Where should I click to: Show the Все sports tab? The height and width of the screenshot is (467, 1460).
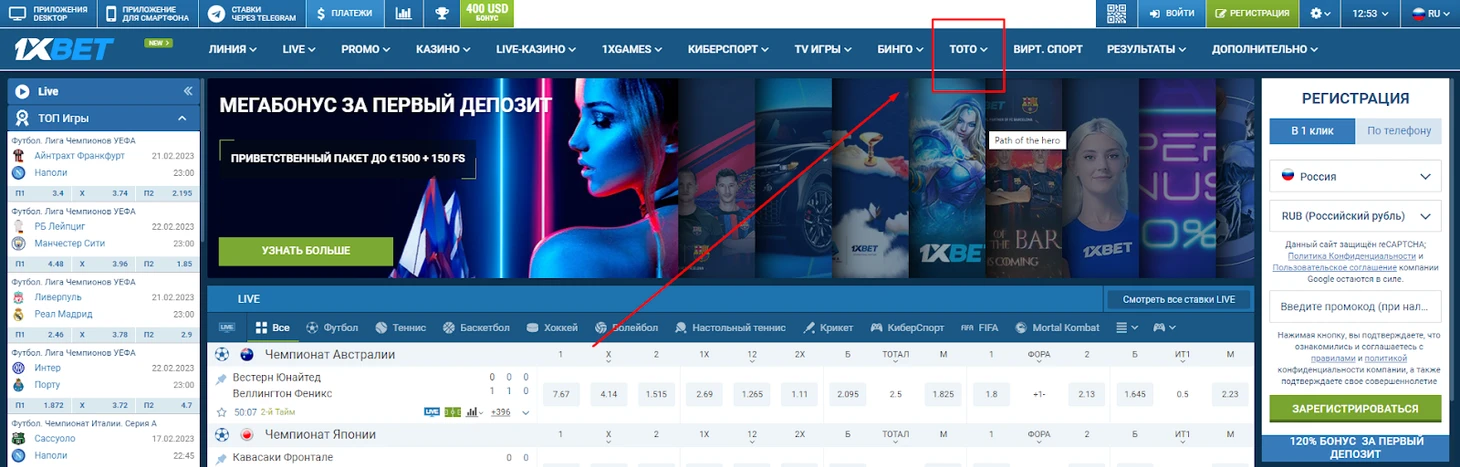pos(272,328)
